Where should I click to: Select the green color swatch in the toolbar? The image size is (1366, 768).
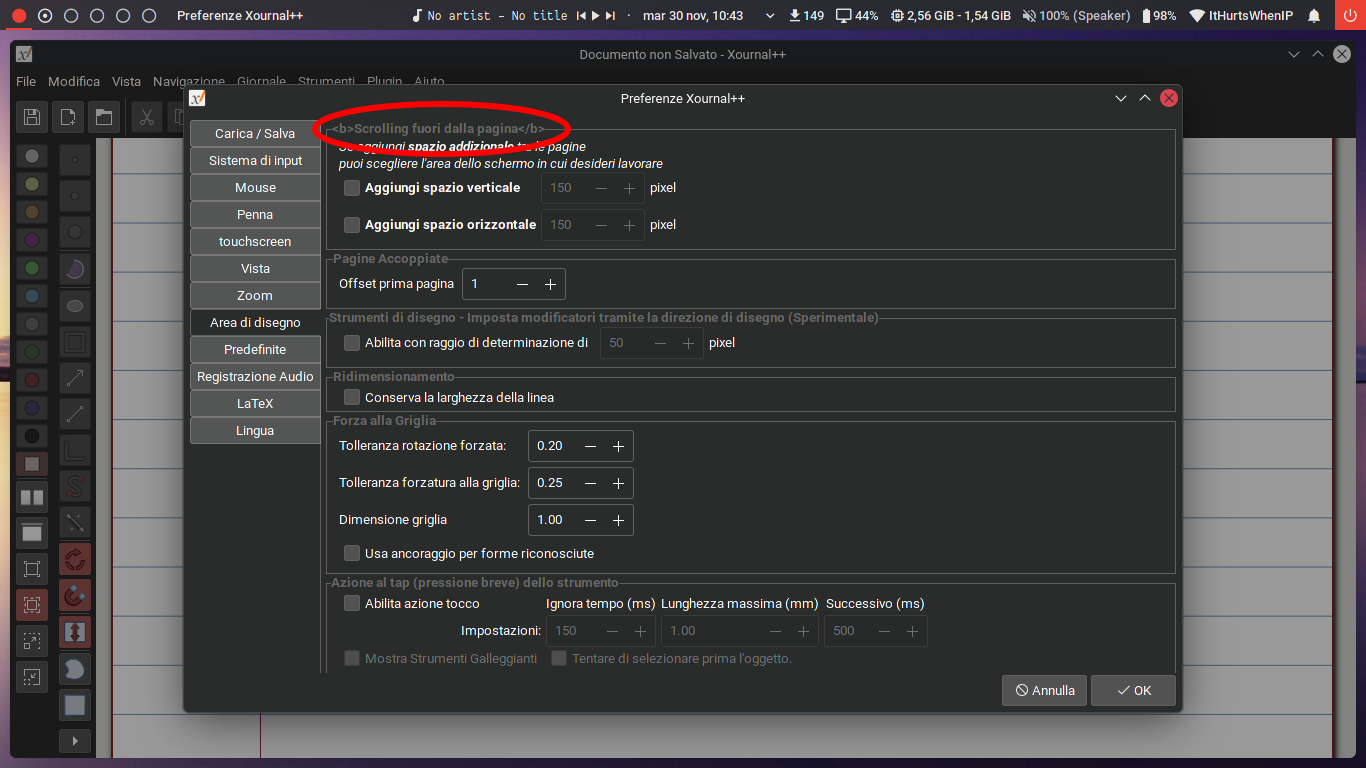pyautogui.click(x=31, y=268)
